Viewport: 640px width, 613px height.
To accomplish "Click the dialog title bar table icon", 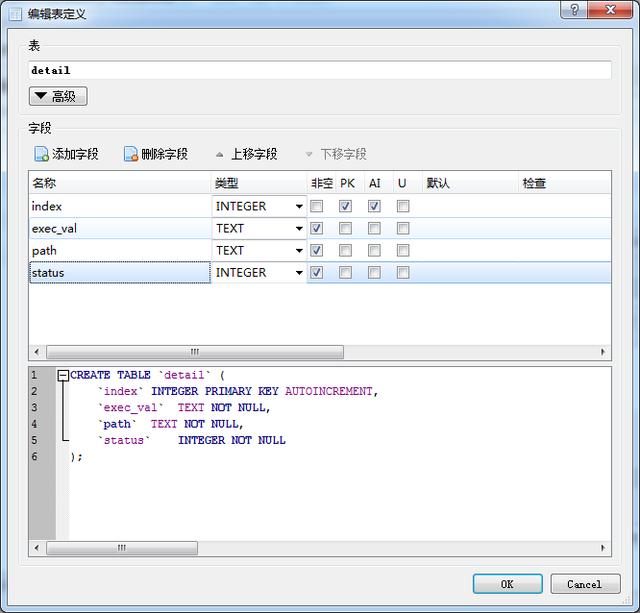I will (x=15, y=14).
